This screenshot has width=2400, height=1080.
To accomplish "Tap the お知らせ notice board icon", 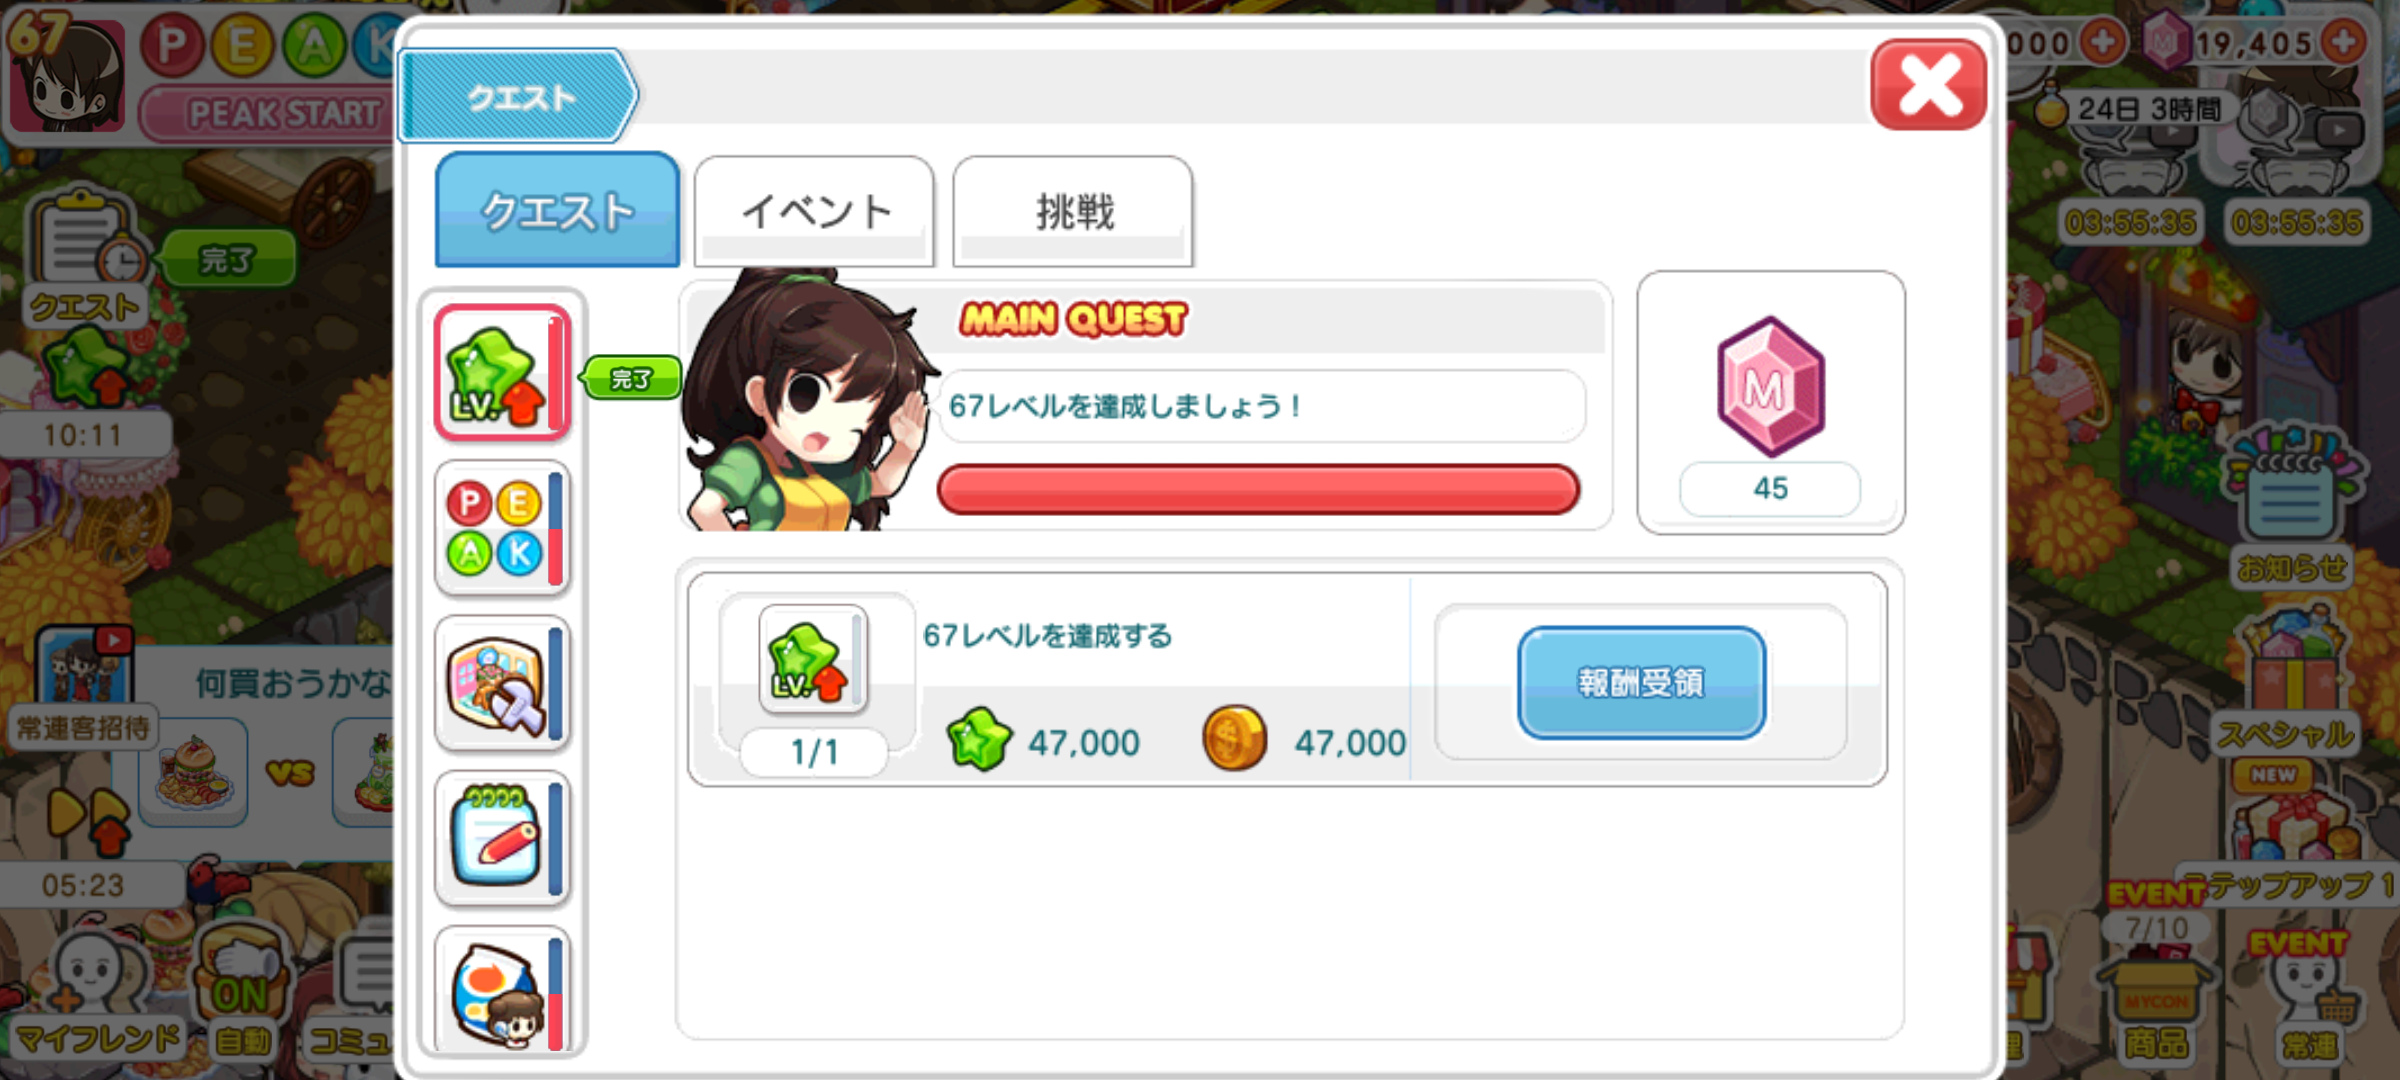I will click(x=2290, y=505).
